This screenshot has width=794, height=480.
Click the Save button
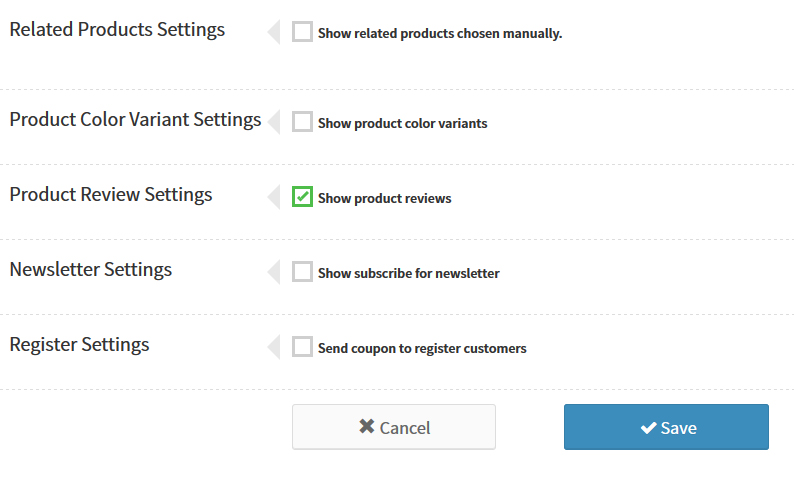click(666, 427)
